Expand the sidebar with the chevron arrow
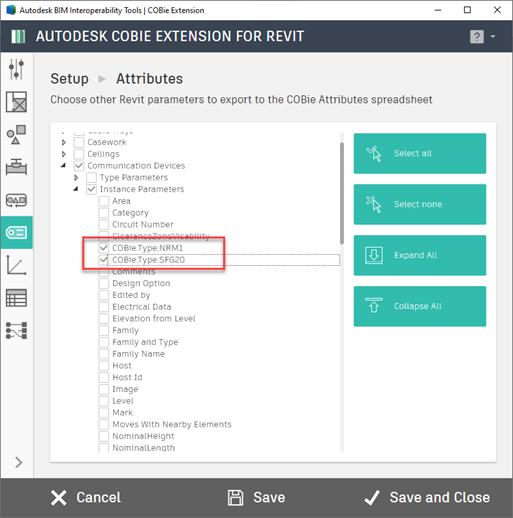 click(19, 462)
